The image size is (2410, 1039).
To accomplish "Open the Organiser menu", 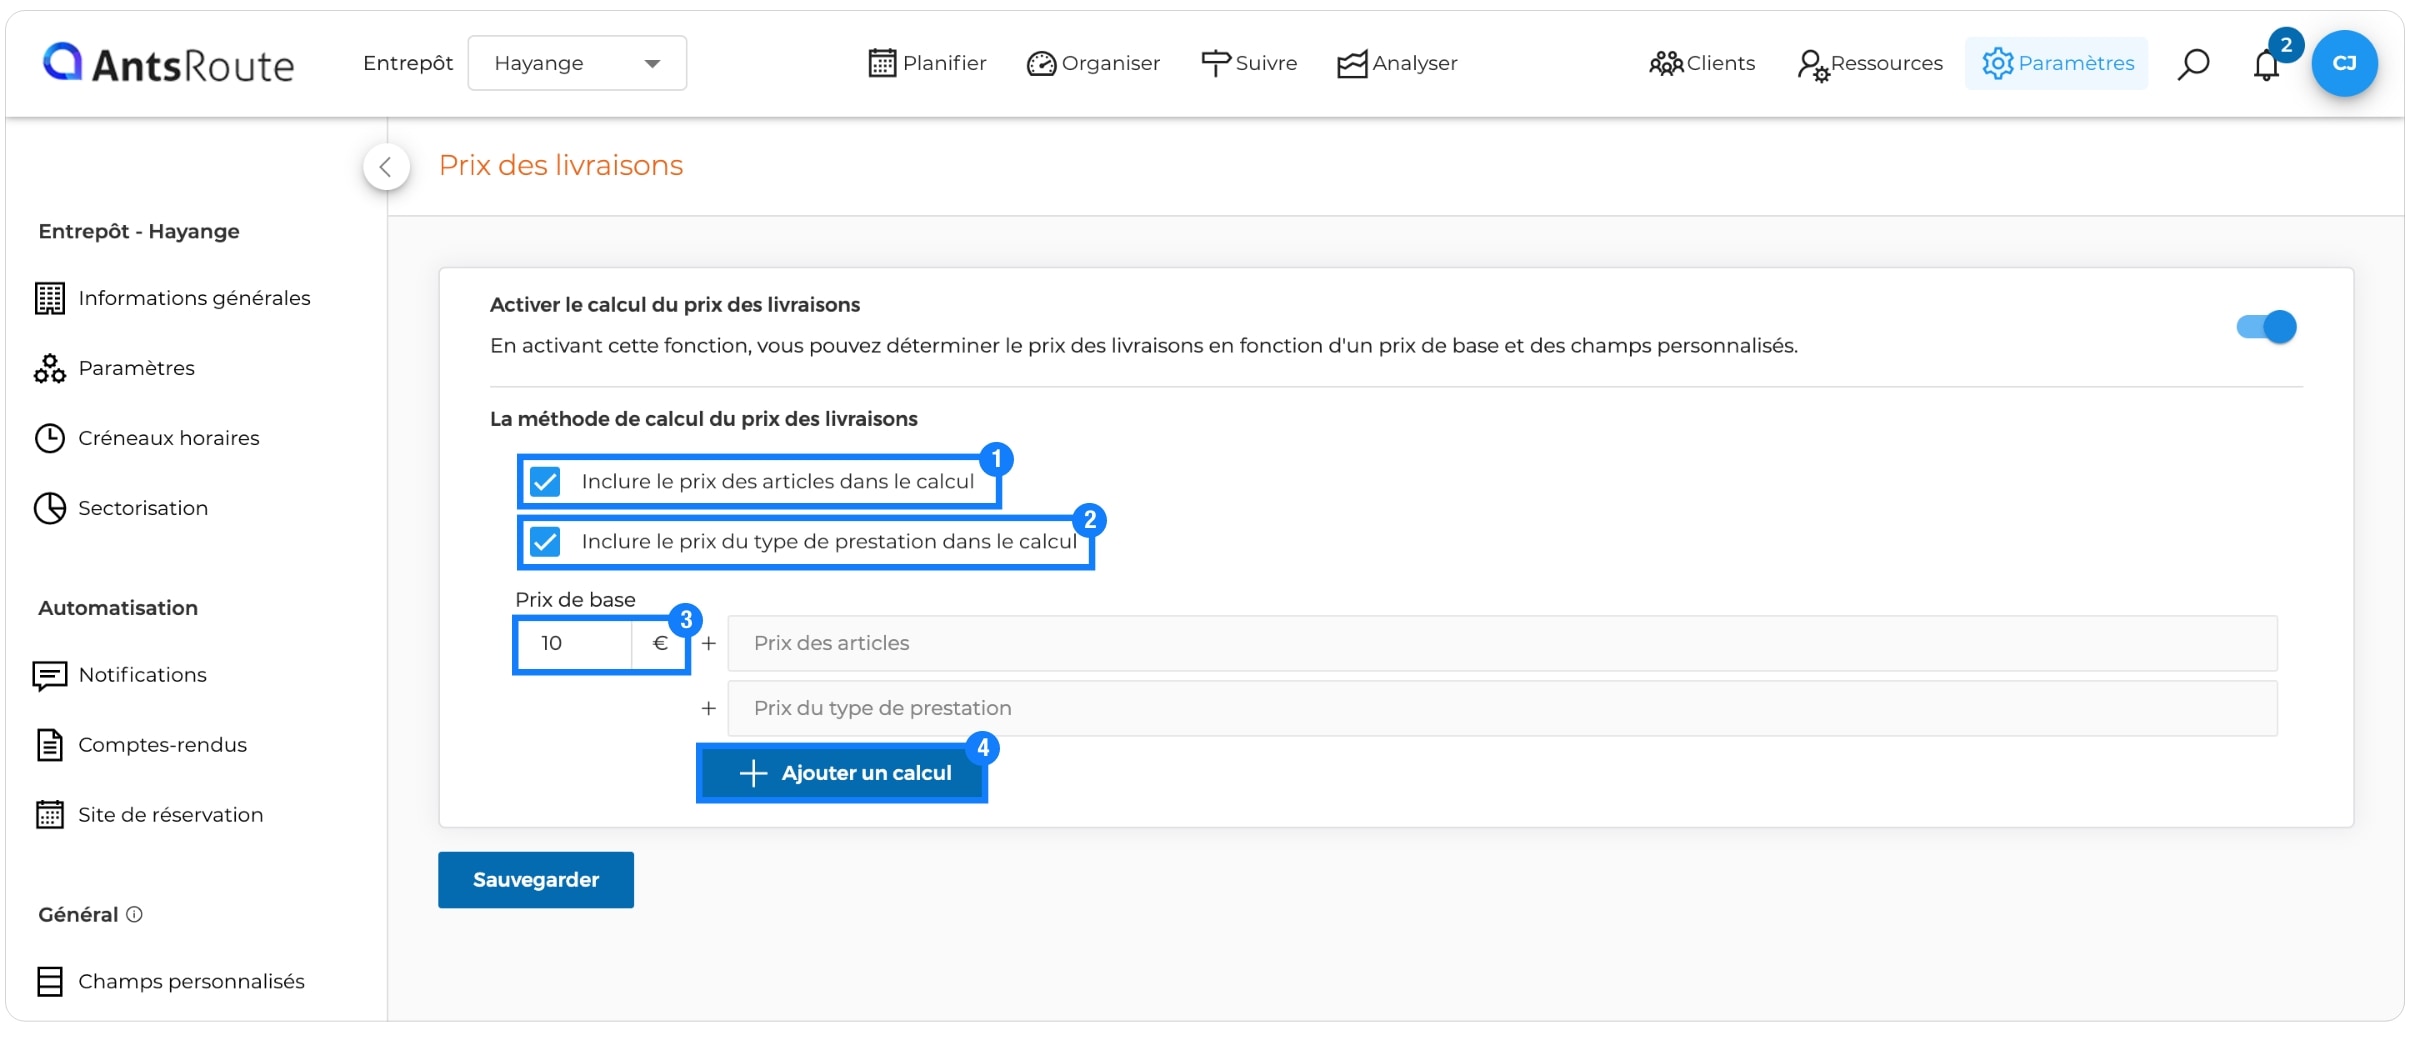I will tap(1093, 63).
